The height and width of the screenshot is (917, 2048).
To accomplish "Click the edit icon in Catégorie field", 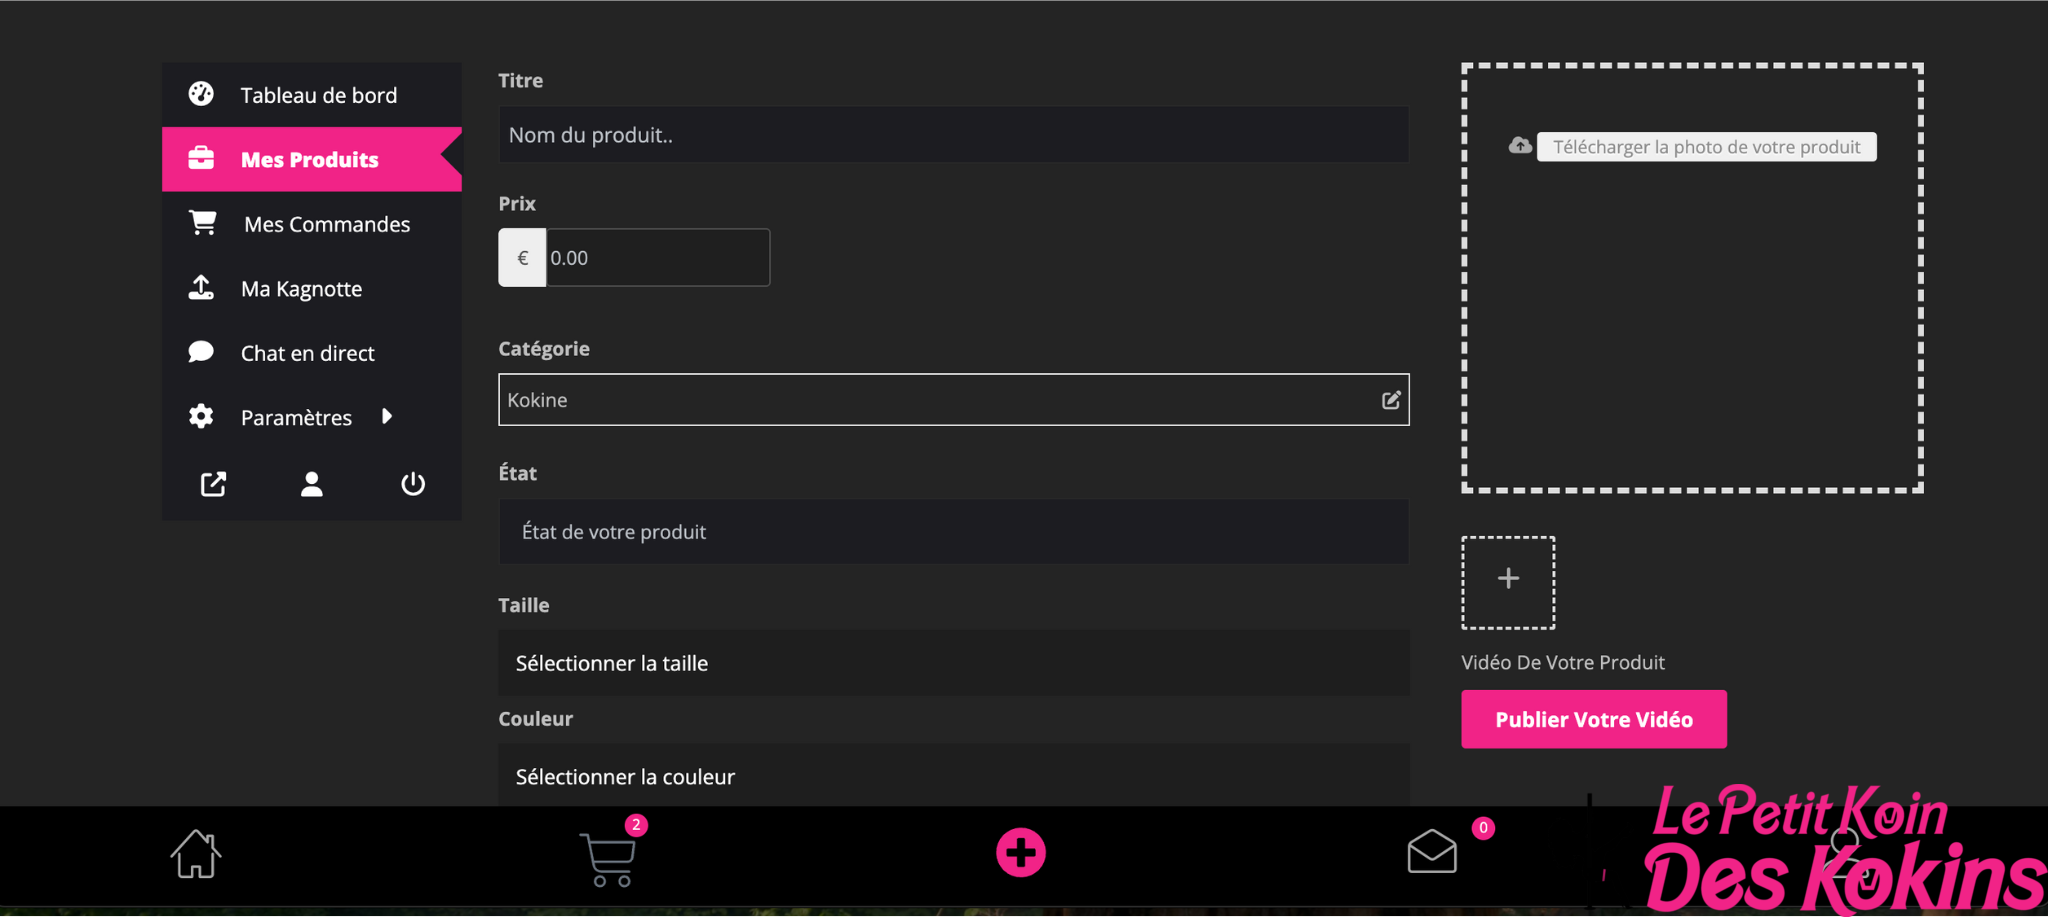I will tap(1390, 400).
